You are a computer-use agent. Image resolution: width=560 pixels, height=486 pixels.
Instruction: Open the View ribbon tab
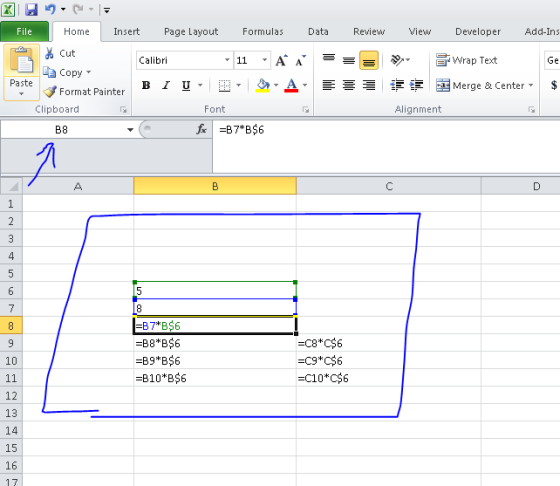coord(420,31)
